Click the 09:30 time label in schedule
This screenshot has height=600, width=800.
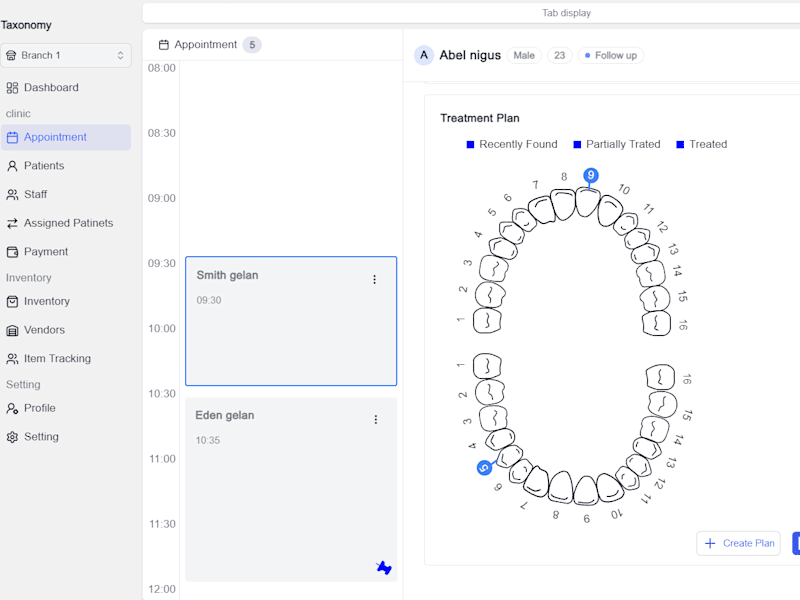pyautogui.click(x=161, y=263)
